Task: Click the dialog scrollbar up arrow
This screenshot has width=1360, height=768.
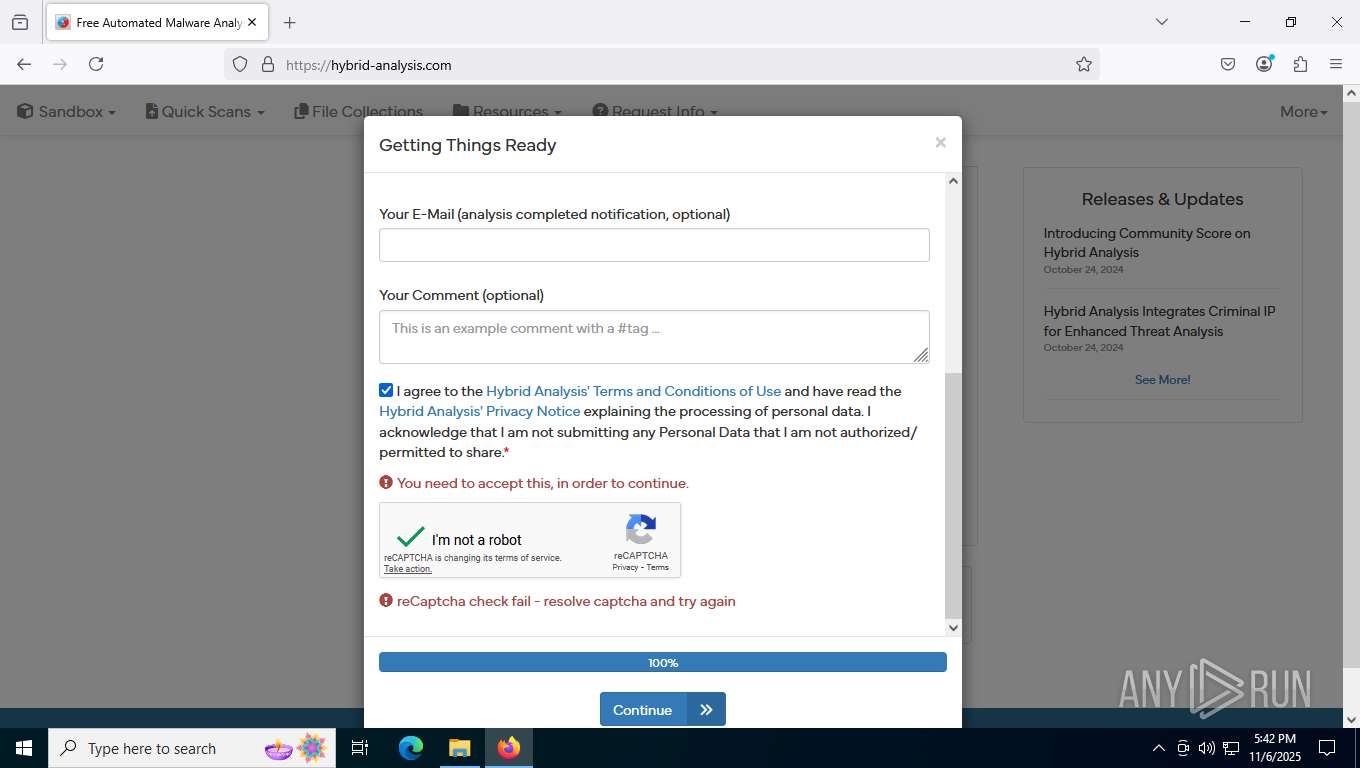Action: tap(953, 181)
